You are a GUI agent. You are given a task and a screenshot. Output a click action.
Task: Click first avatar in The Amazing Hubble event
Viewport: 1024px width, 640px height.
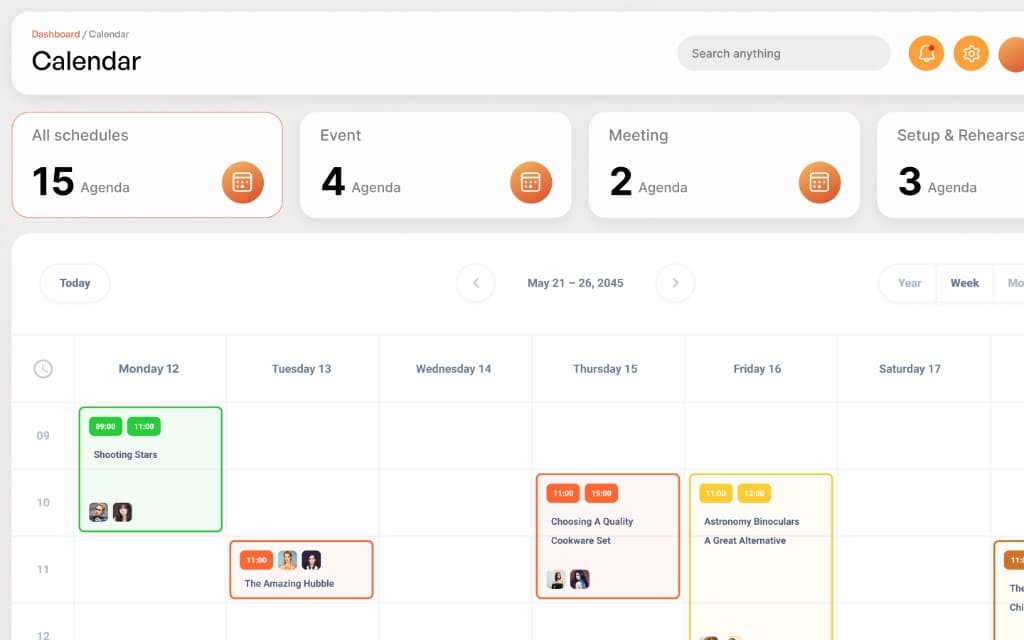point(287,560)
